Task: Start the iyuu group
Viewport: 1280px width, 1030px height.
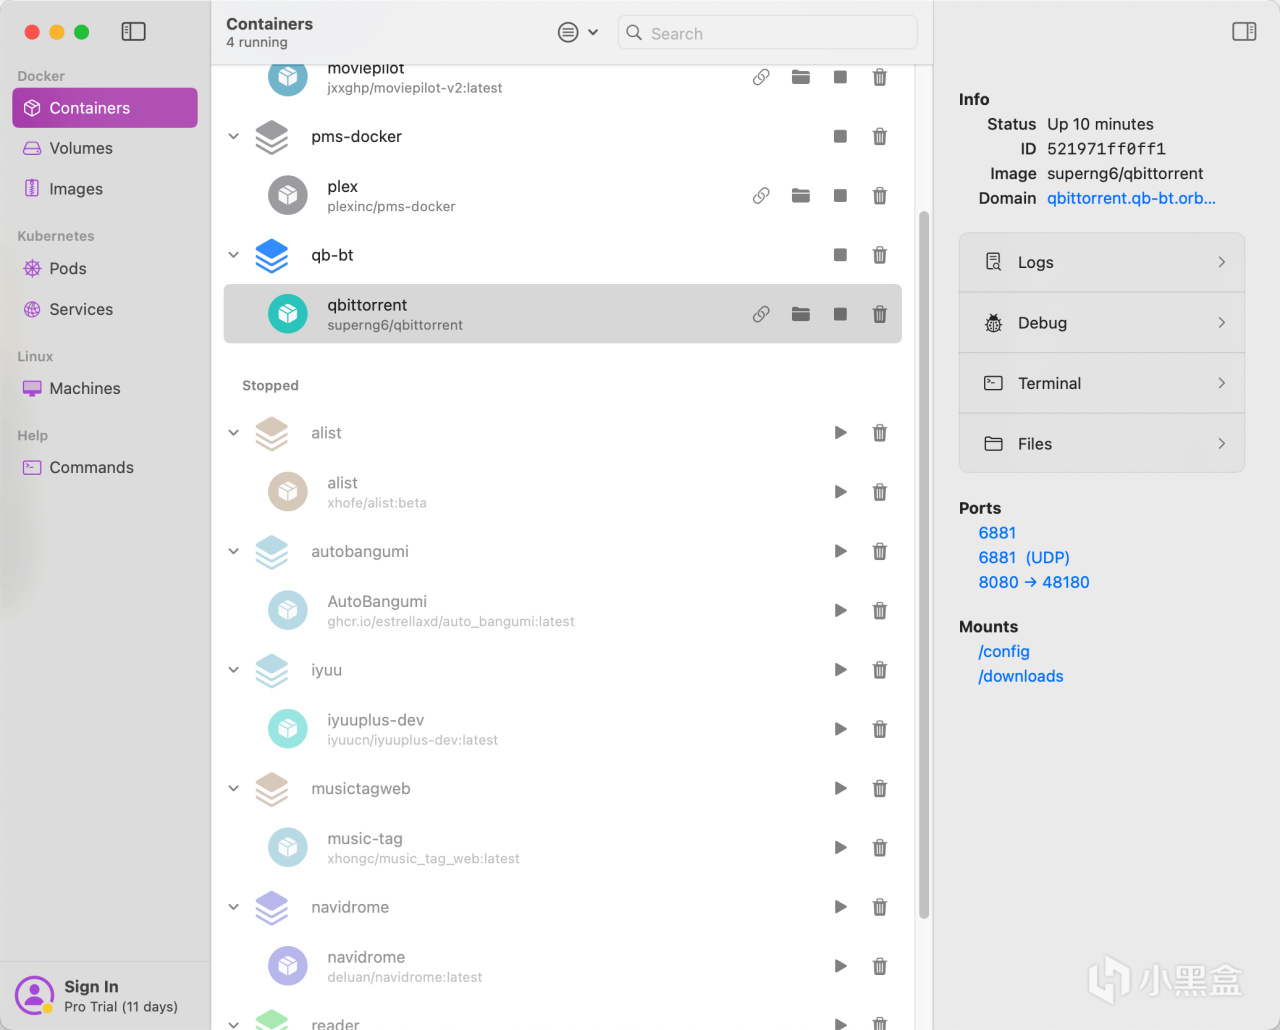Action: click(840, 670)
